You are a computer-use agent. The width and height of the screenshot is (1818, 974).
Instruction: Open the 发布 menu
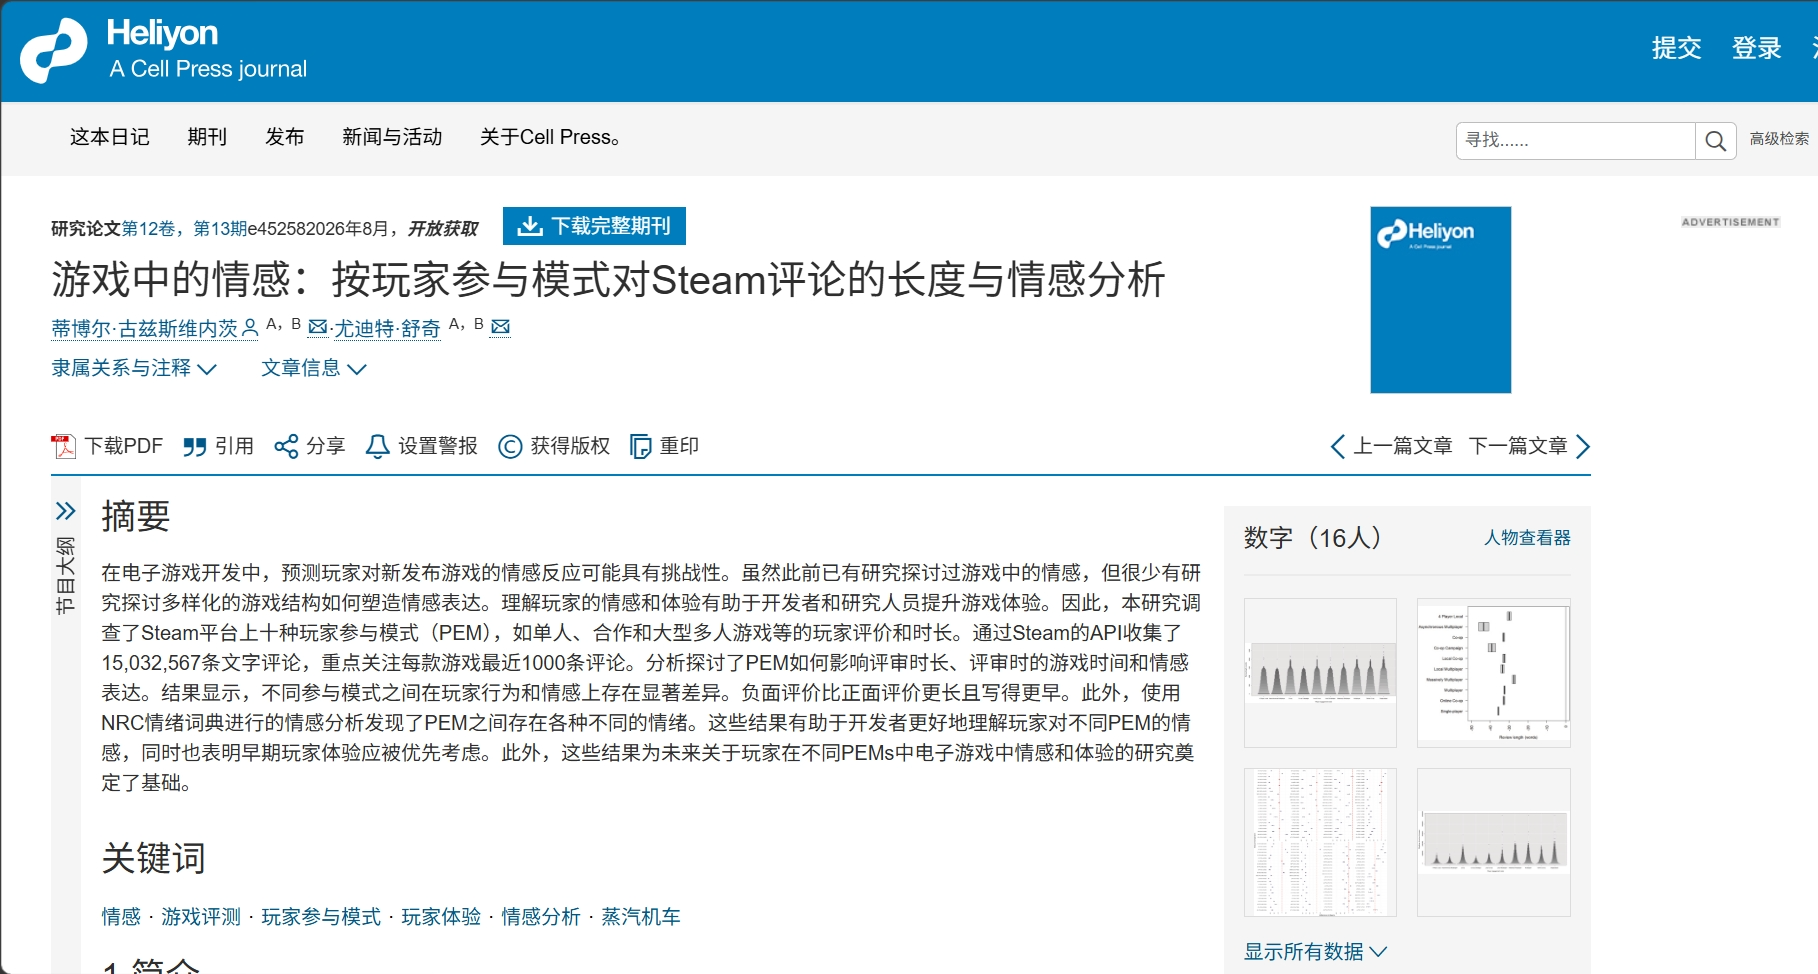pyautogui.click(x=285, y=137)
